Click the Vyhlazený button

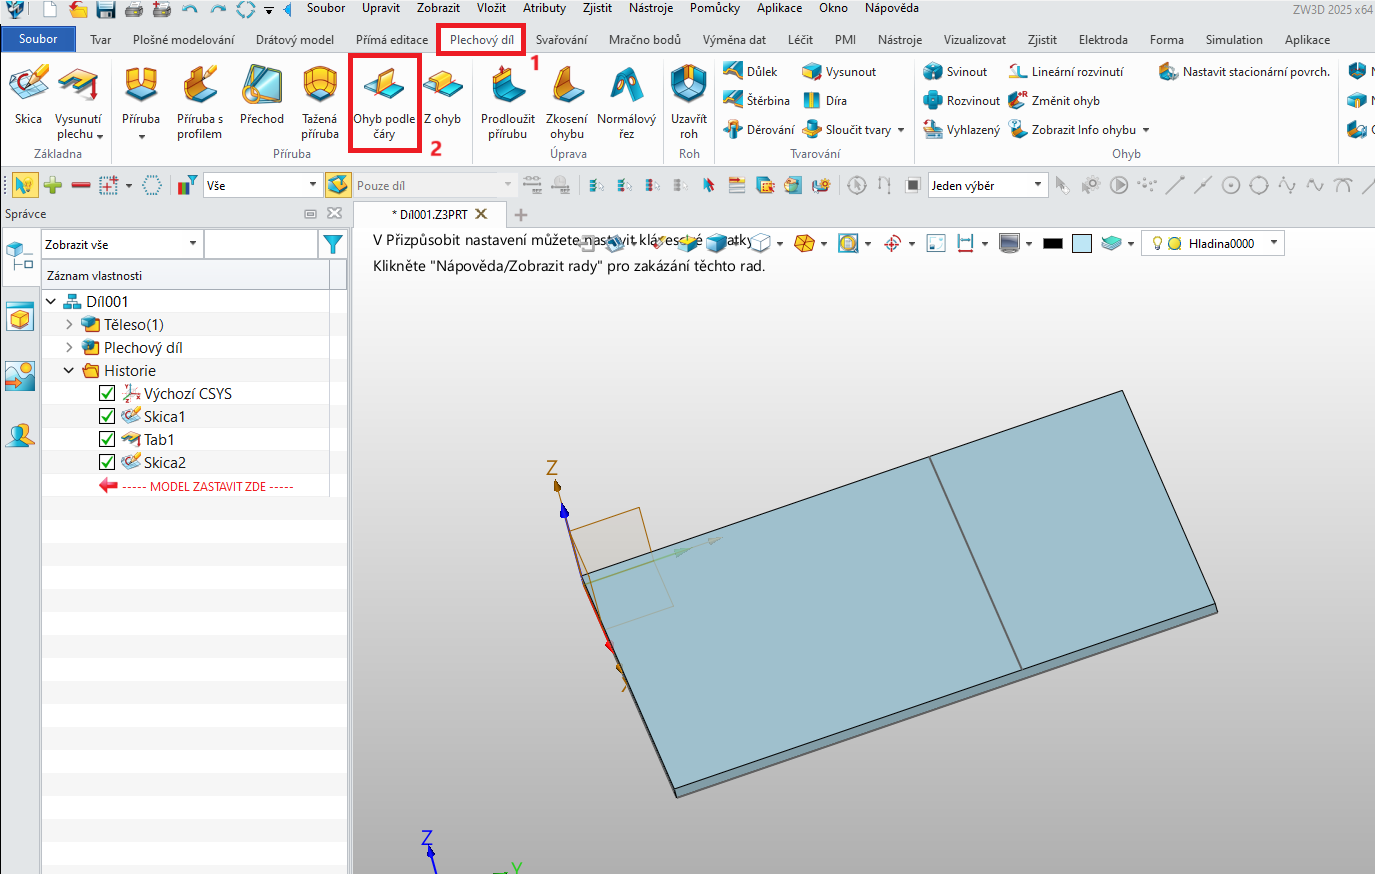(961, 130)
